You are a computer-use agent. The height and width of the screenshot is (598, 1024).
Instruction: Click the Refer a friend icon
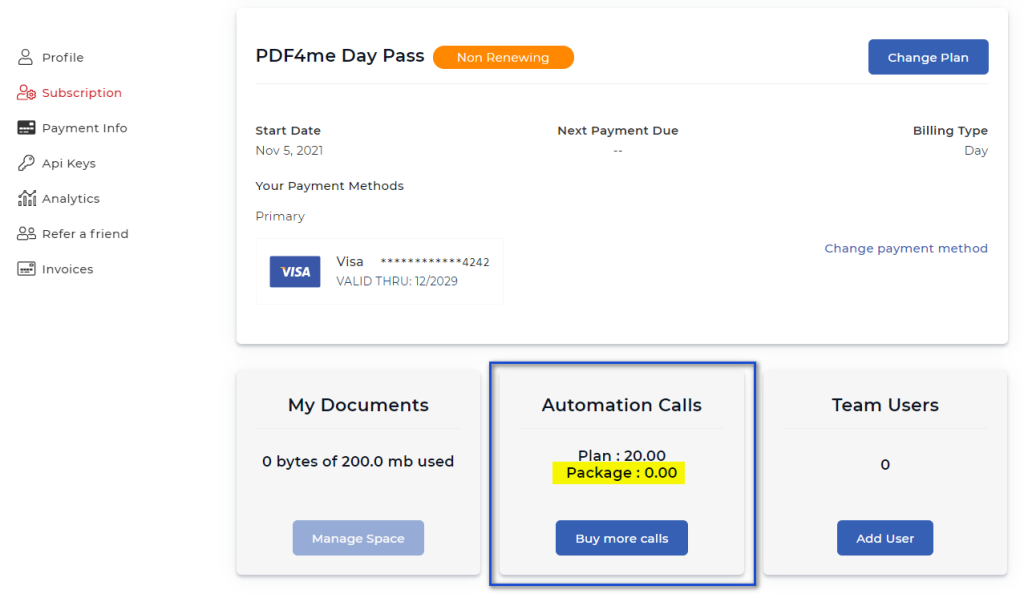pos(27,234)
